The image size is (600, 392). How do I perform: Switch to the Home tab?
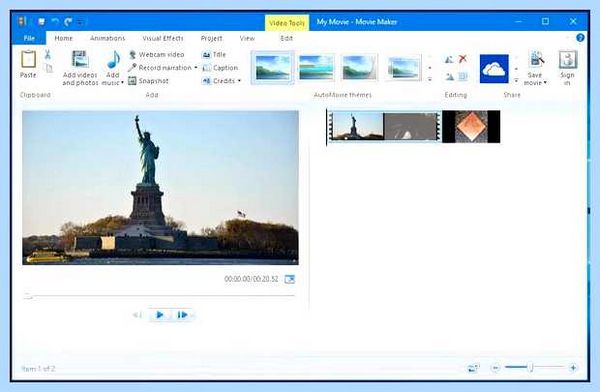64,38
